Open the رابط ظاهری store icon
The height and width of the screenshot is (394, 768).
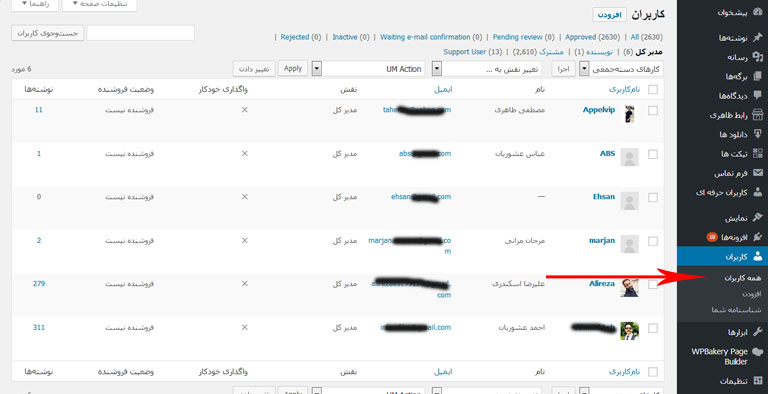pos(757,115)
